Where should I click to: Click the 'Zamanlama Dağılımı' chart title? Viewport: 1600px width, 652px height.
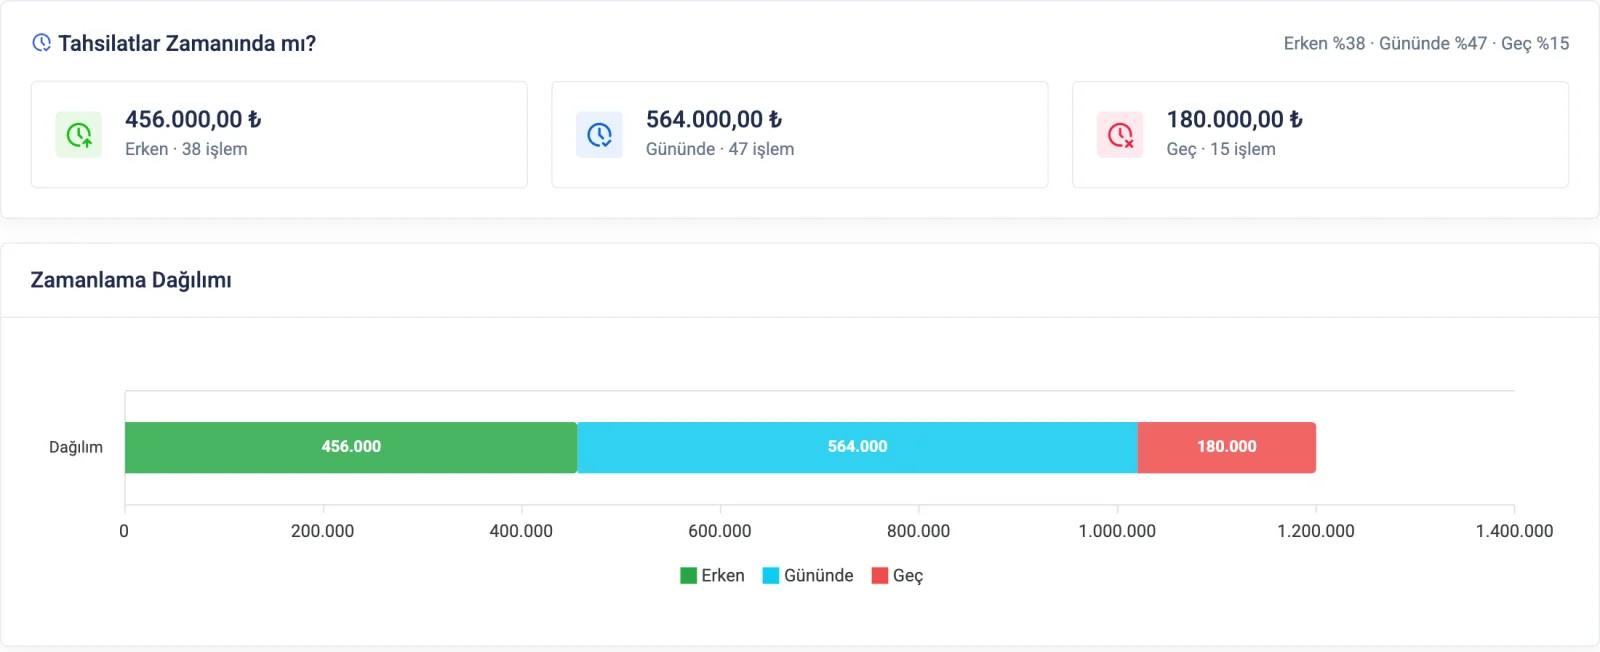click(131, 280)
